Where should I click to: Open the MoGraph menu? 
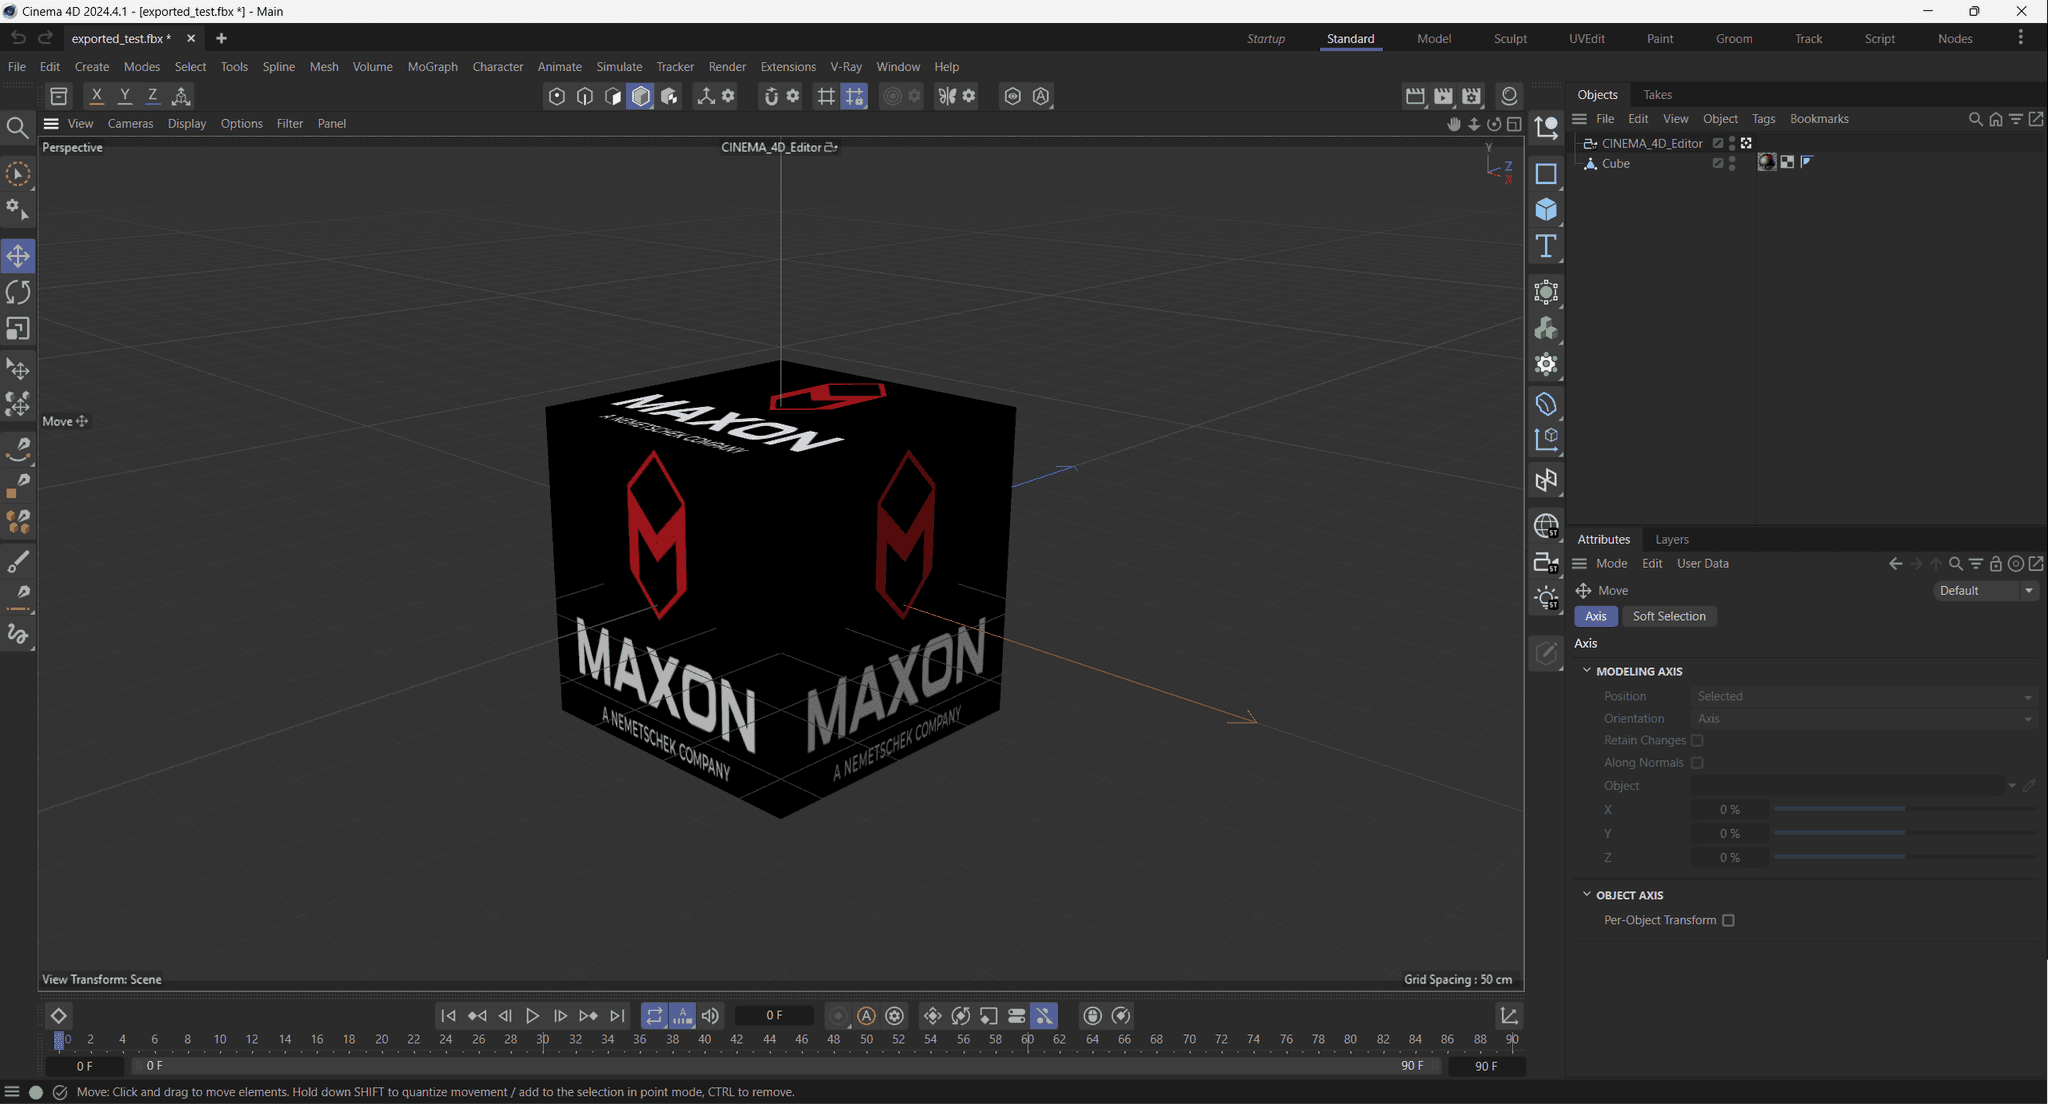[x=432, y=67]
